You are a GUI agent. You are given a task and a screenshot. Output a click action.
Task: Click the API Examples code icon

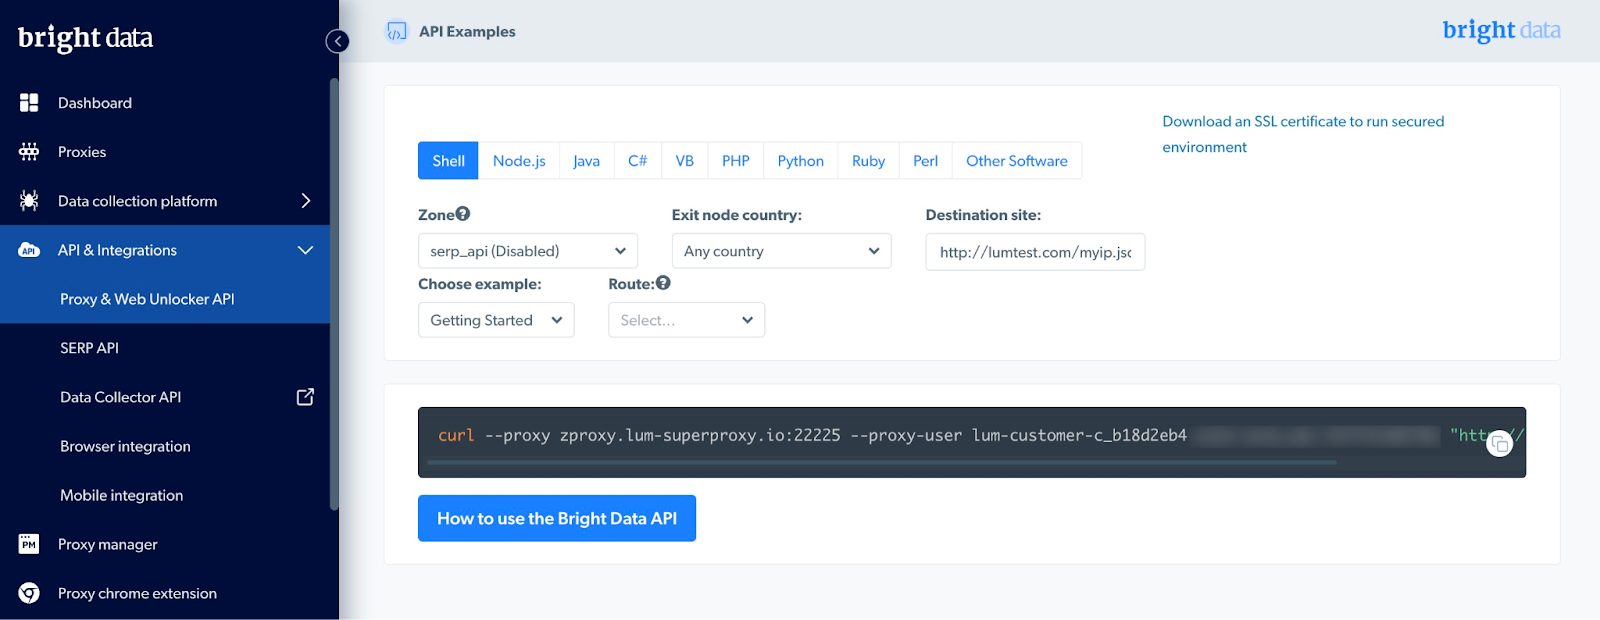397,32
